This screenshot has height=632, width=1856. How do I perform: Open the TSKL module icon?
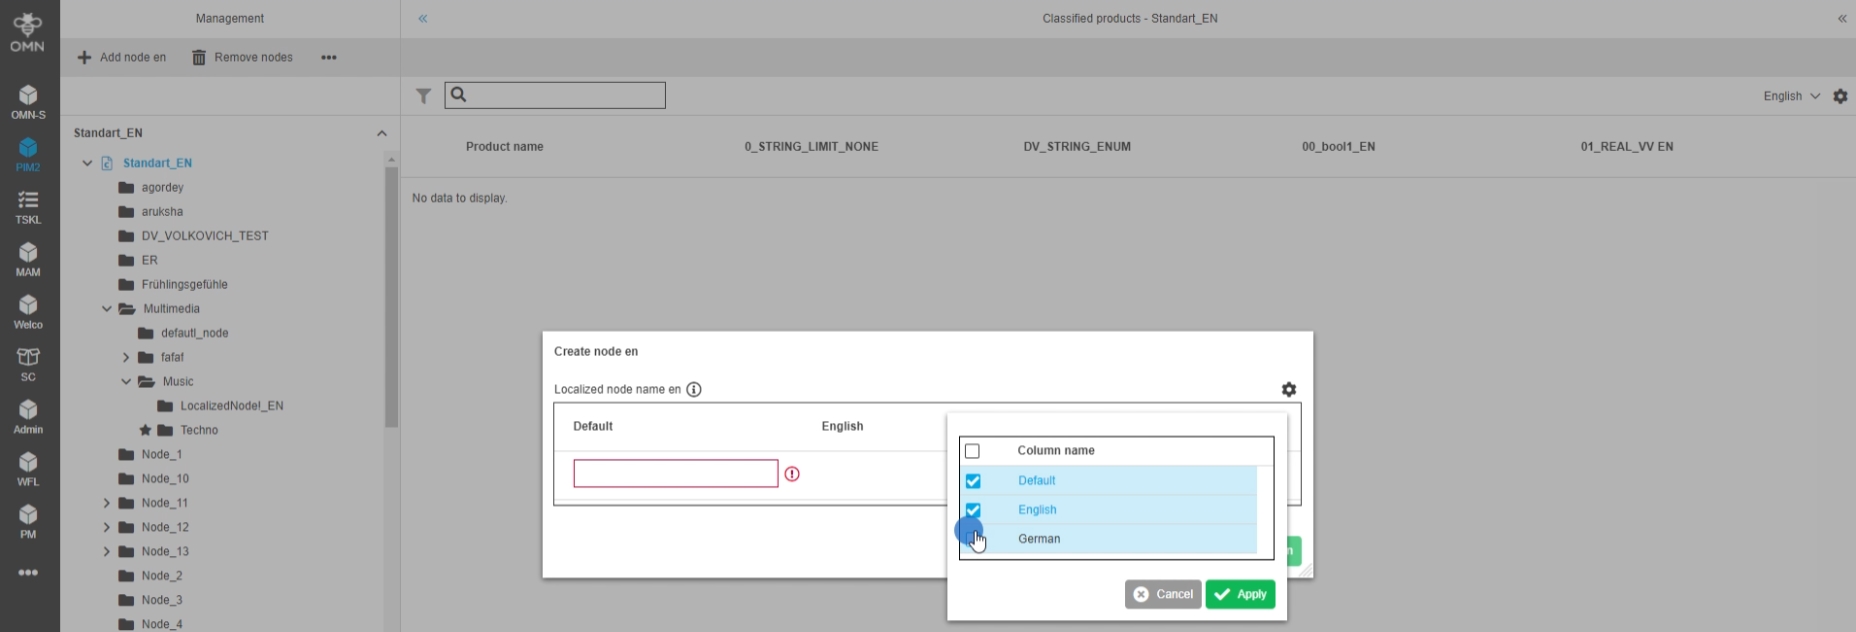pos(28,206)
